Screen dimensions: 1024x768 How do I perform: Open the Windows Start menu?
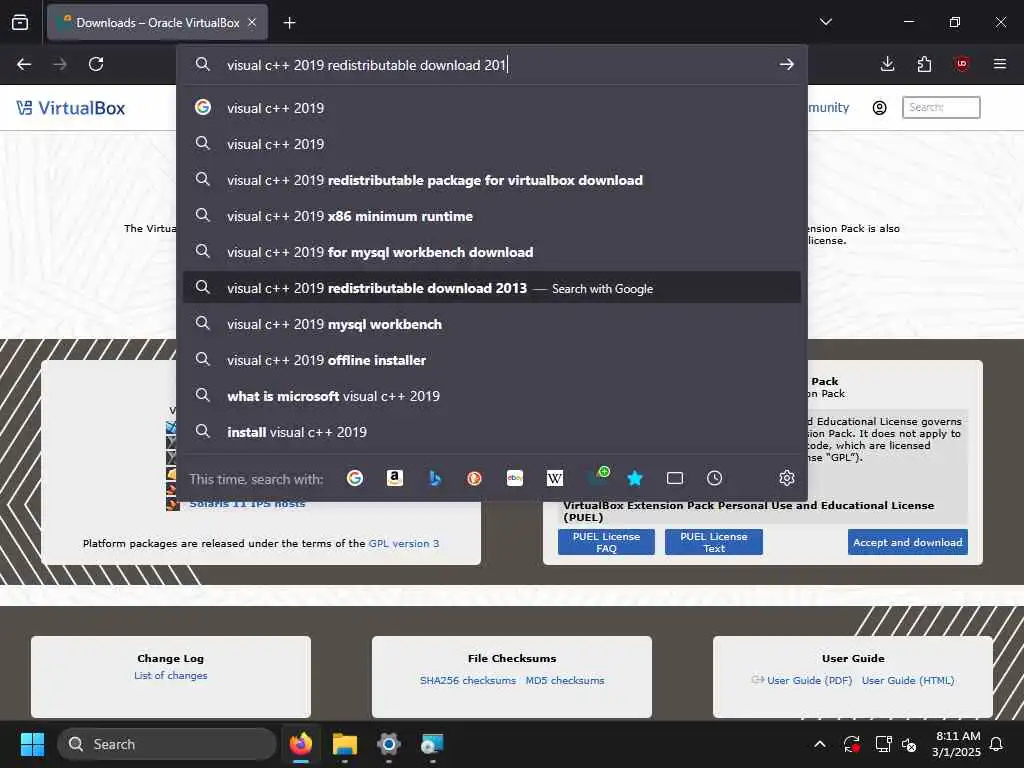coord(32,744)
